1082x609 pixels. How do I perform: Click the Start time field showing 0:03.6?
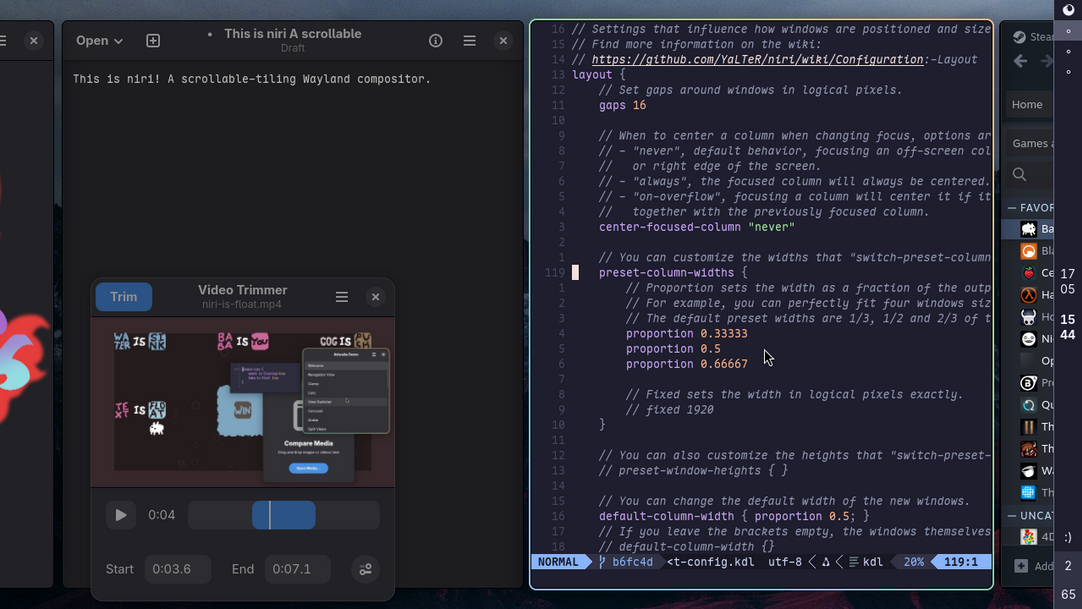point(177,569)
